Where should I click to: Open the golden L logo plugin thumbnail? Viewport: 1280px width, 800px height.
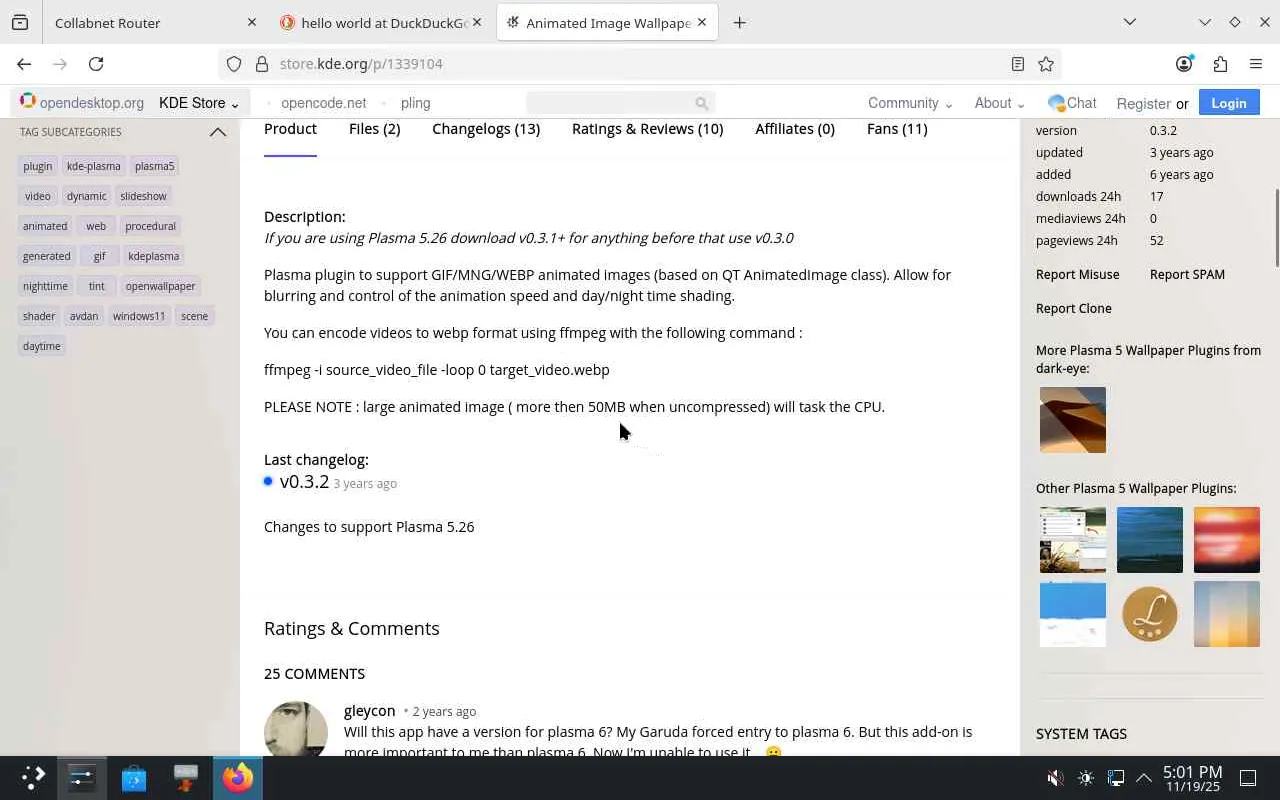pos(1149,614)
